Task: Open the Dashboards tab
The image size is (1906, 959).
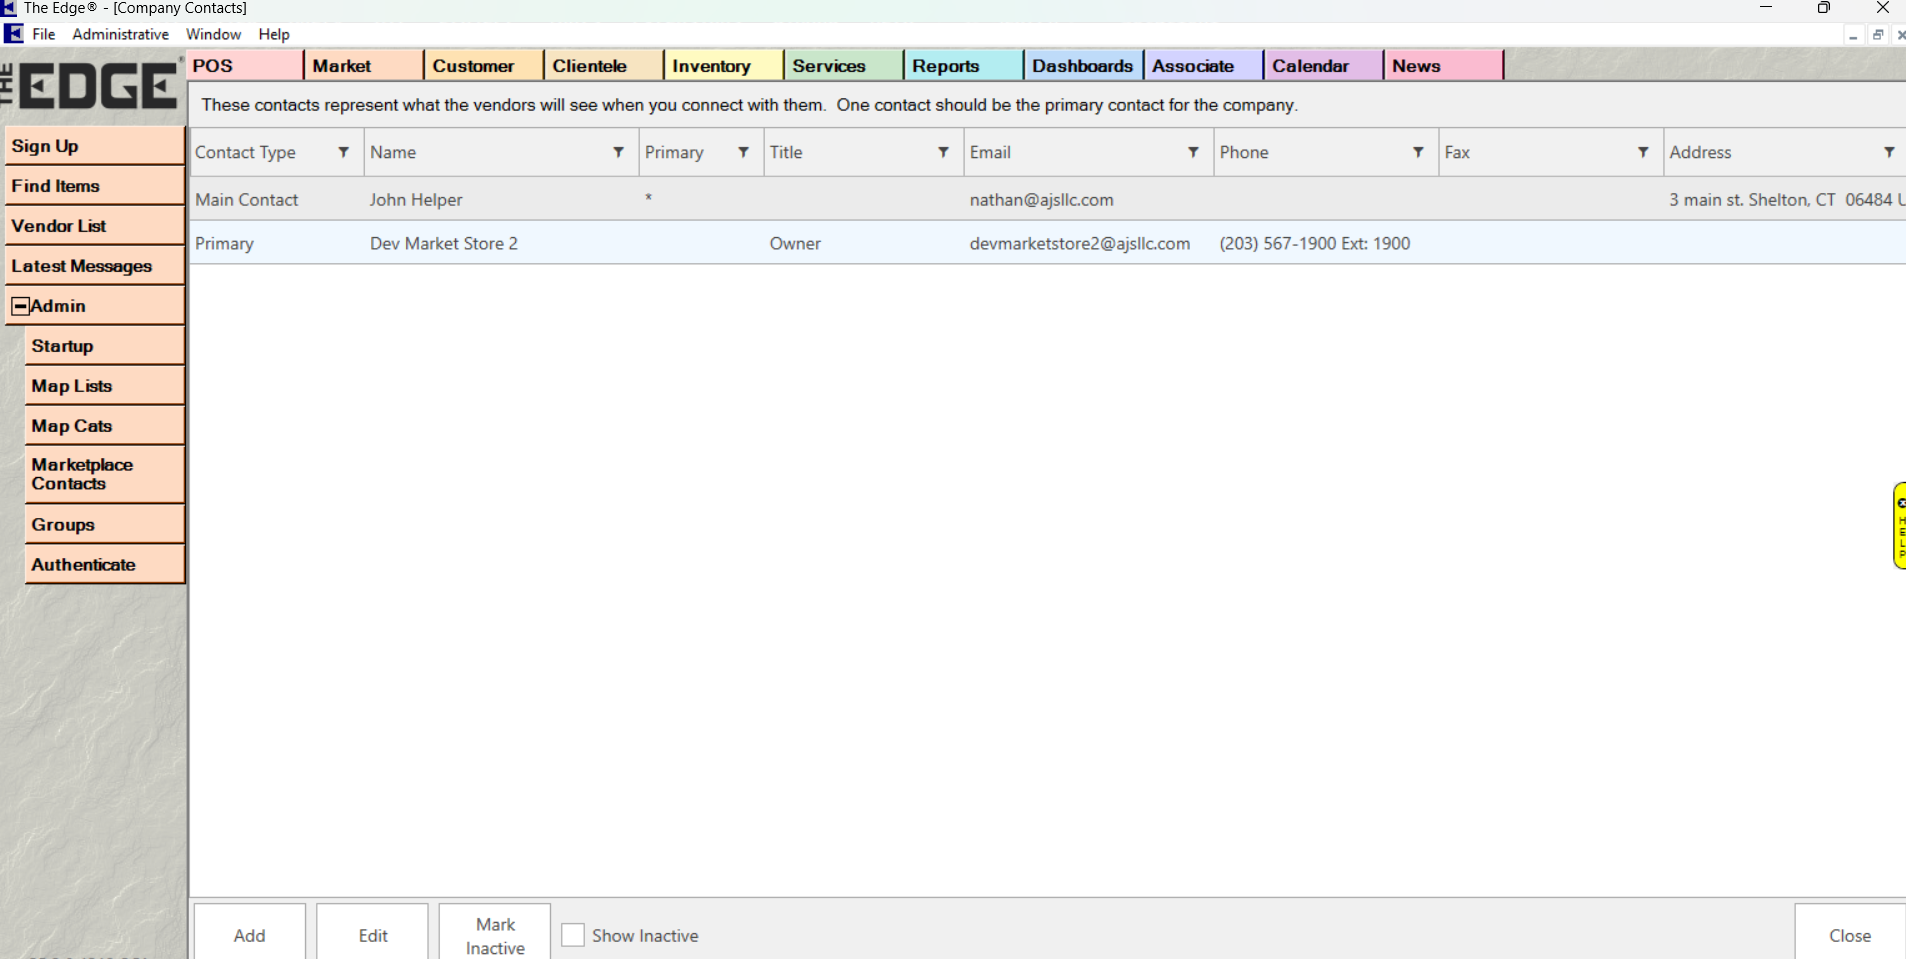Action: click(1082, 66)
